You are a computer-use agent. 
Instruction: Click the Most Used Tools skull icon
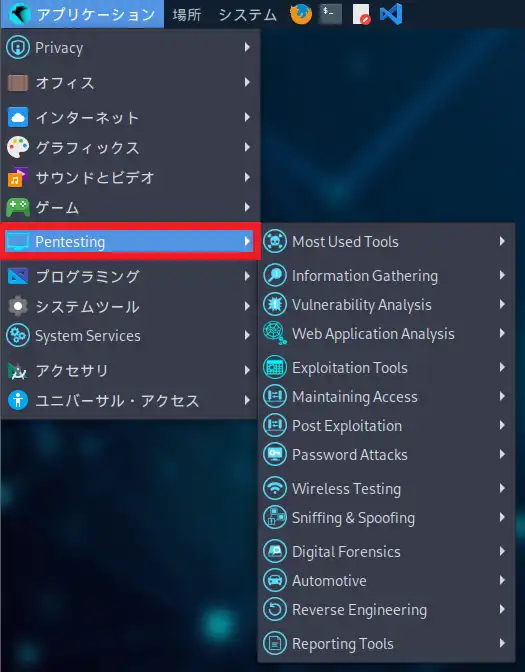(275, 241)
